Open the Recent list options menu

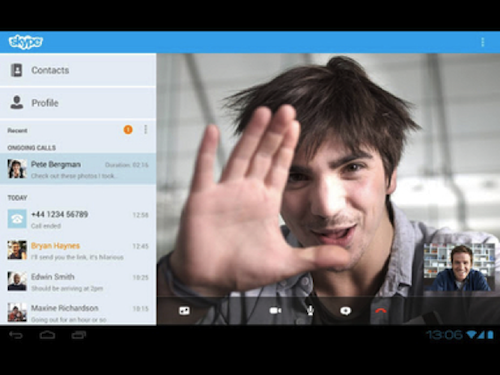coord(146,130)
